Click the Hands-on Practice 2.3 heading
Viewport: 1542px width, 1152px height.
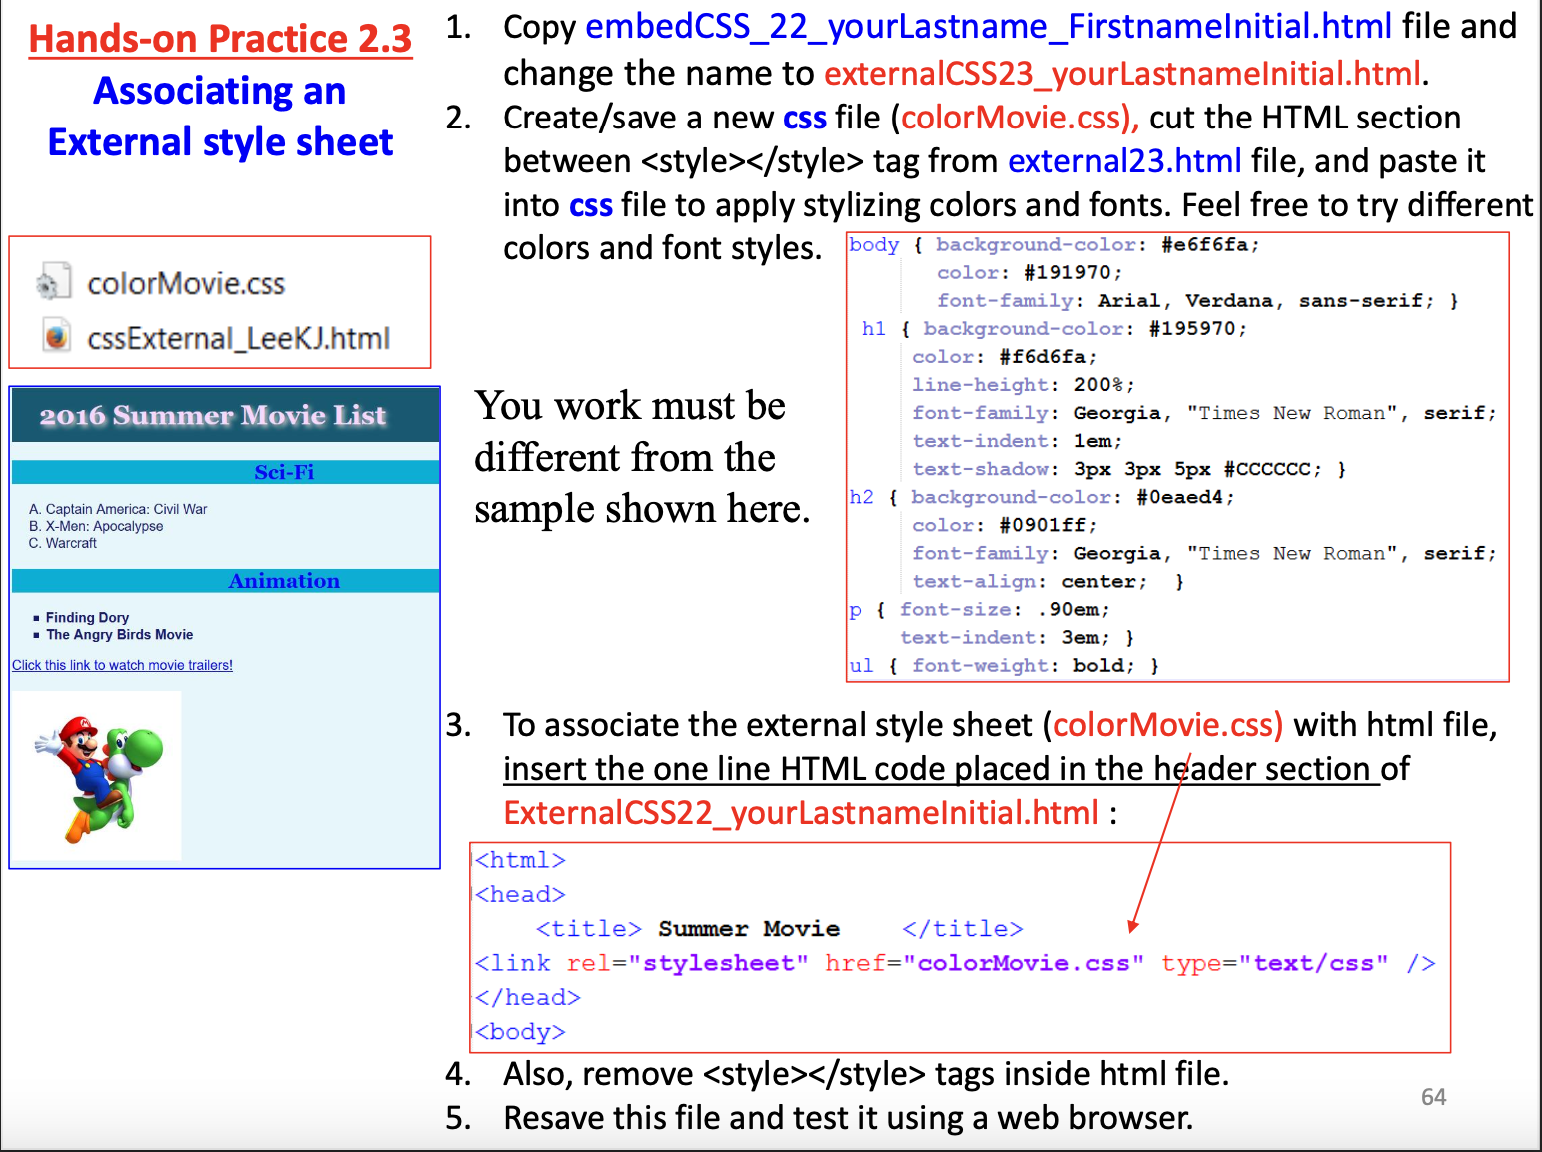tap(219, 38)
